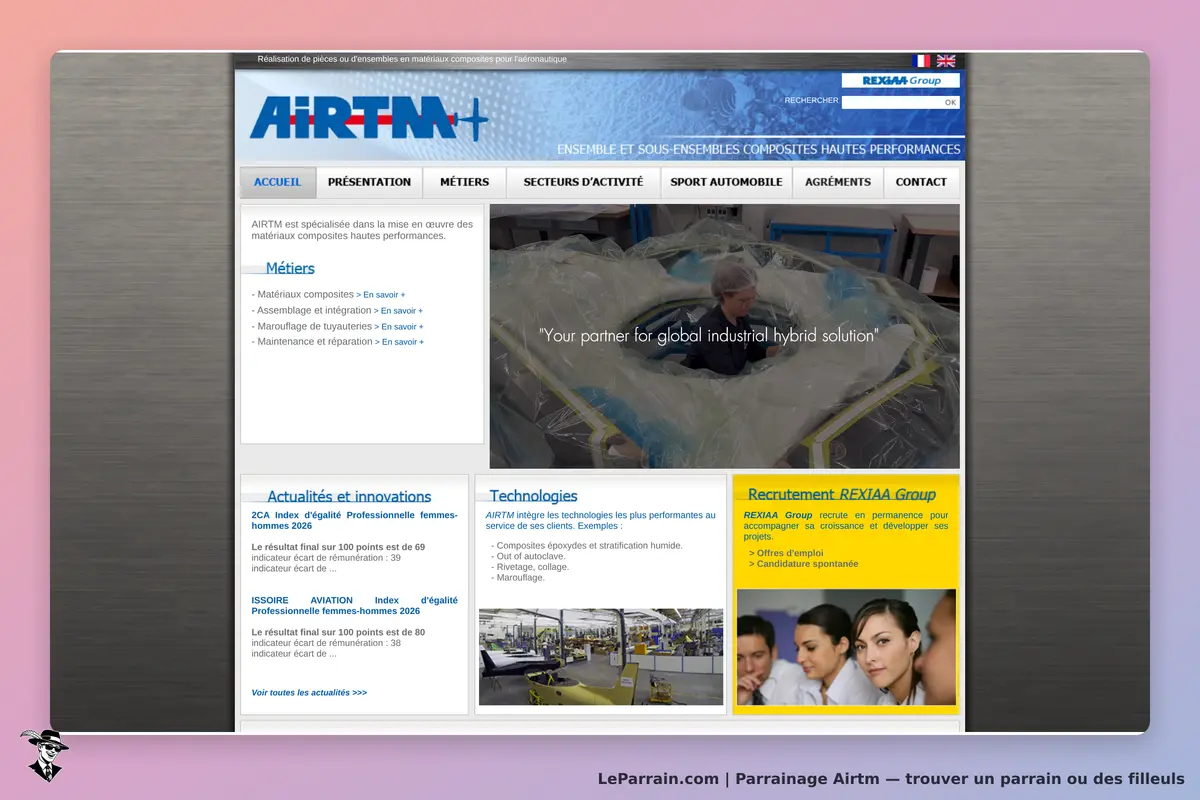Switch site to English via UK flag

tap(946, 61)
